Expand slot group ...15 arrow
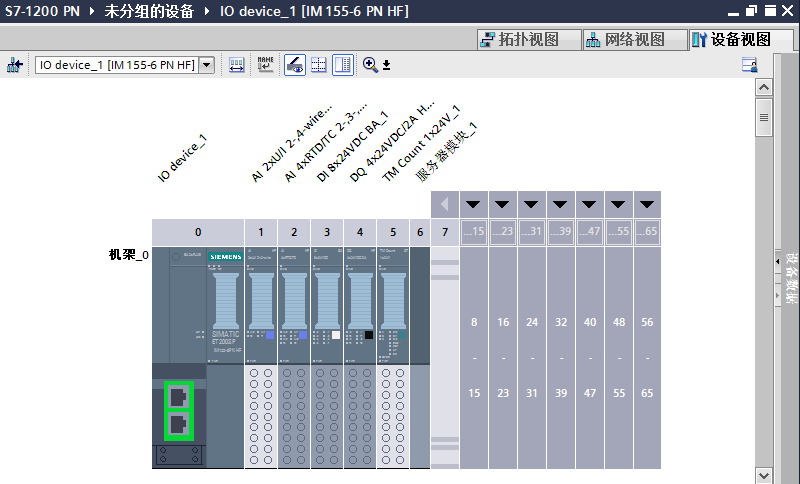Viewport: 800px width, 484px height. point(473,205)
